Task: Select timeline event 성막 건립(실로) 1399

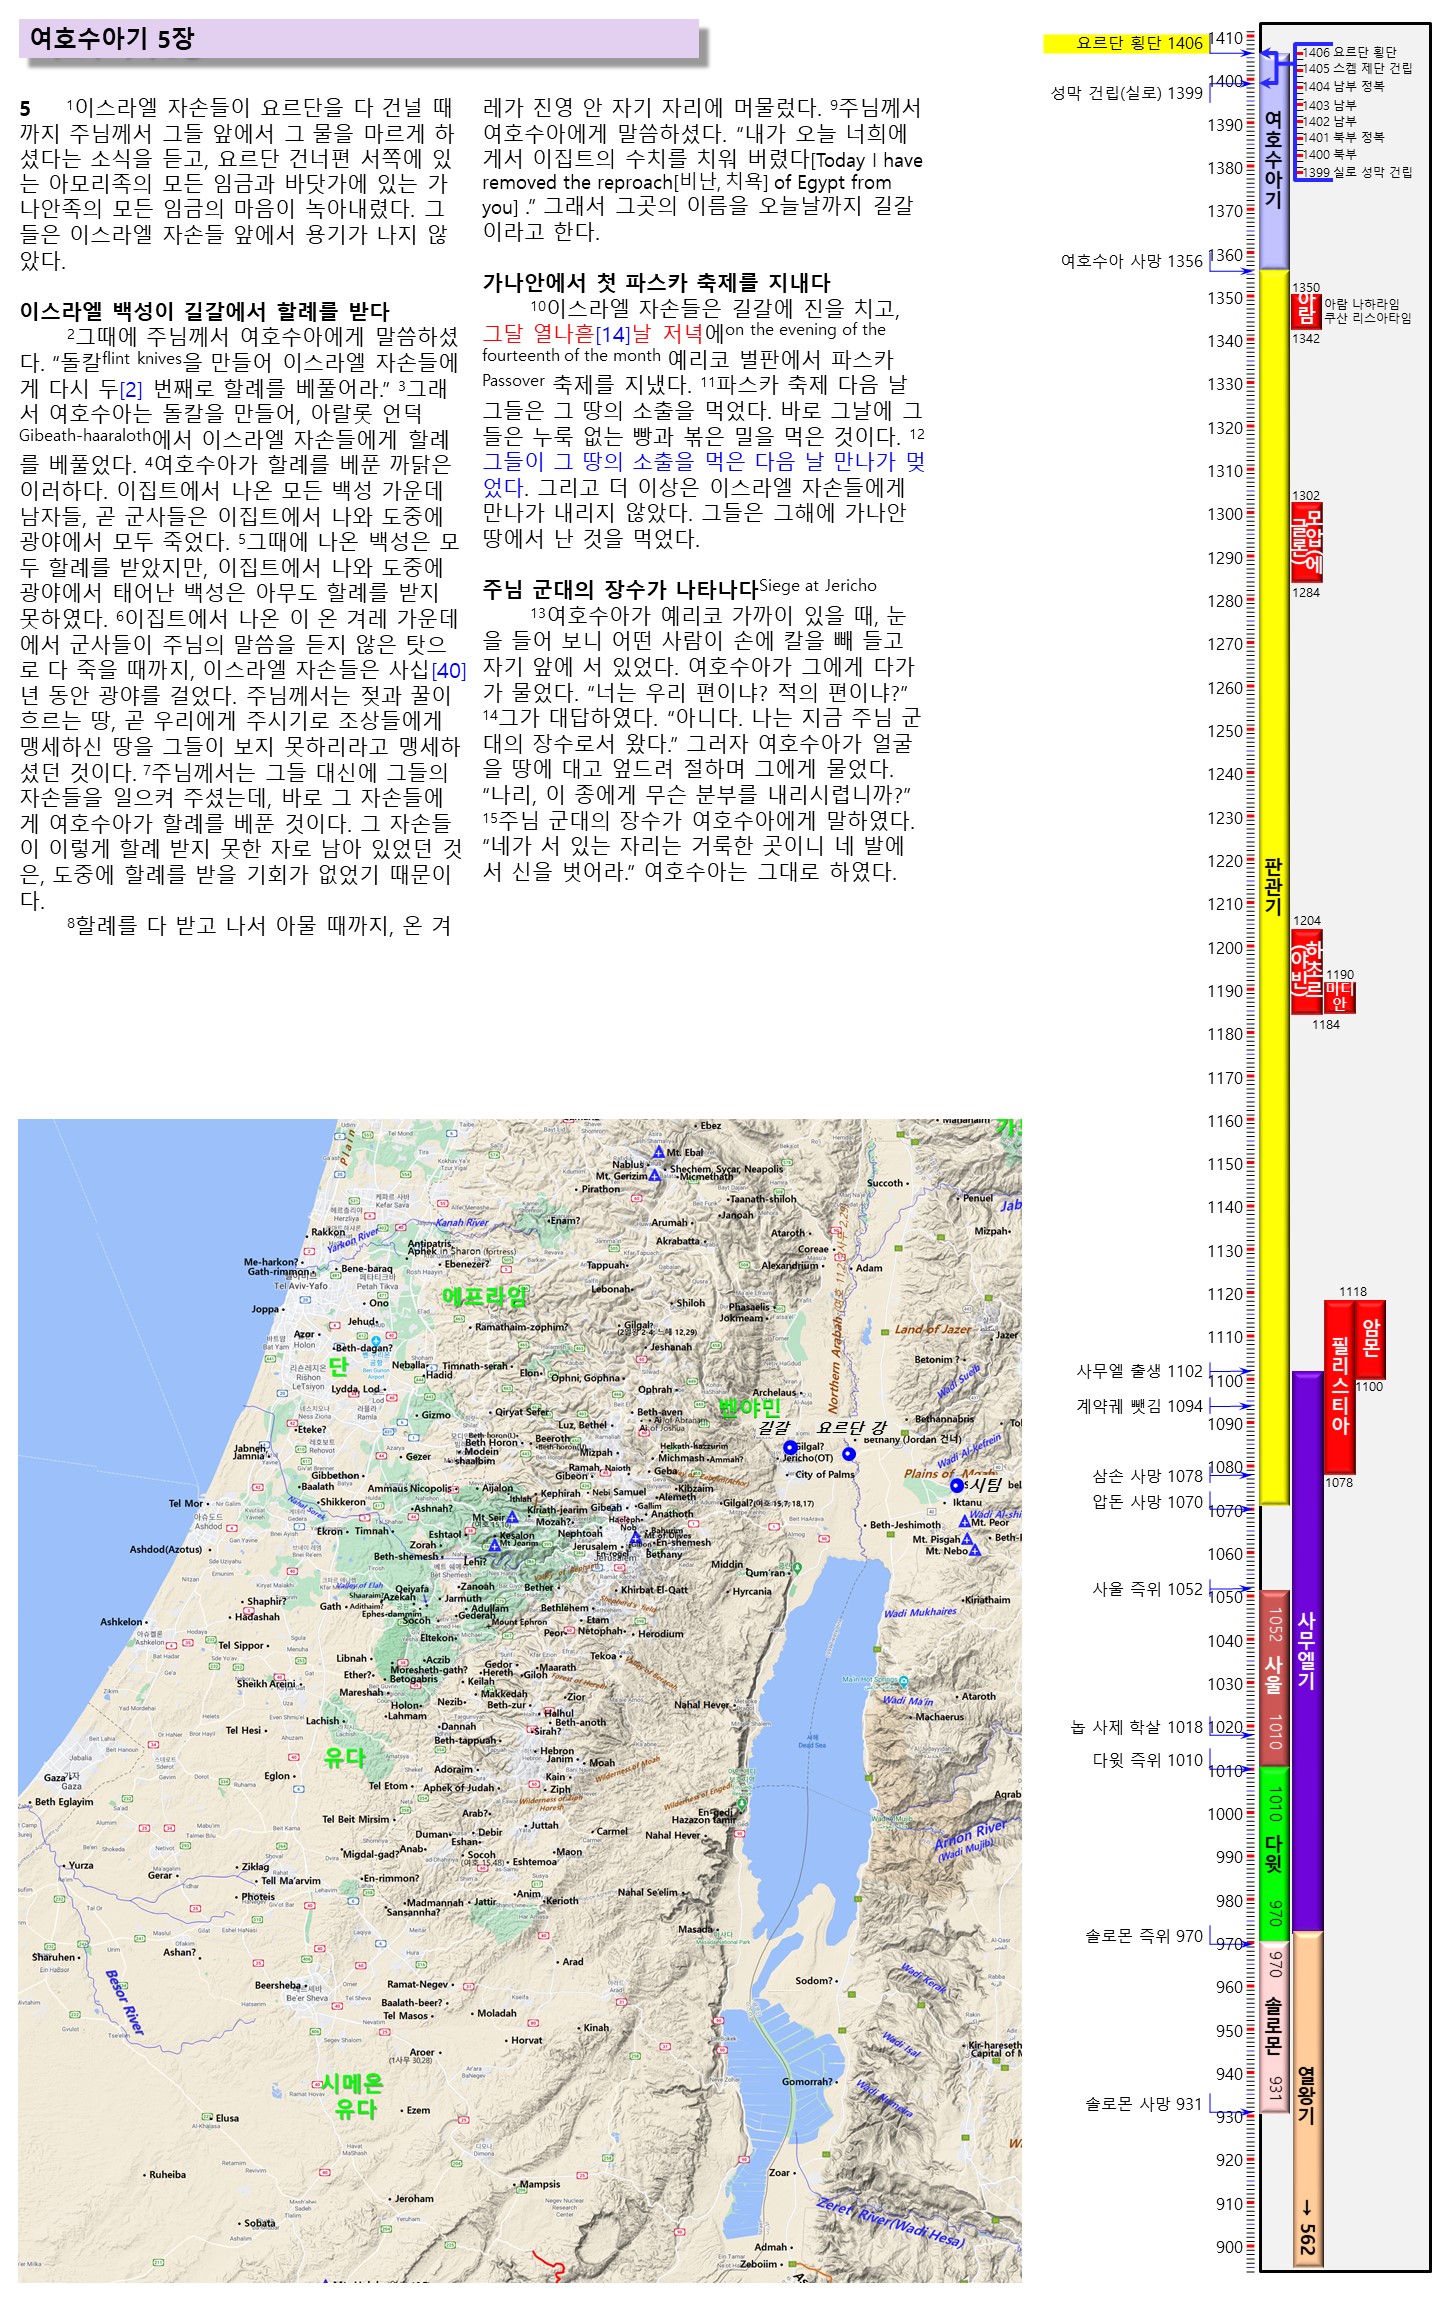Action: point(1127,93)
